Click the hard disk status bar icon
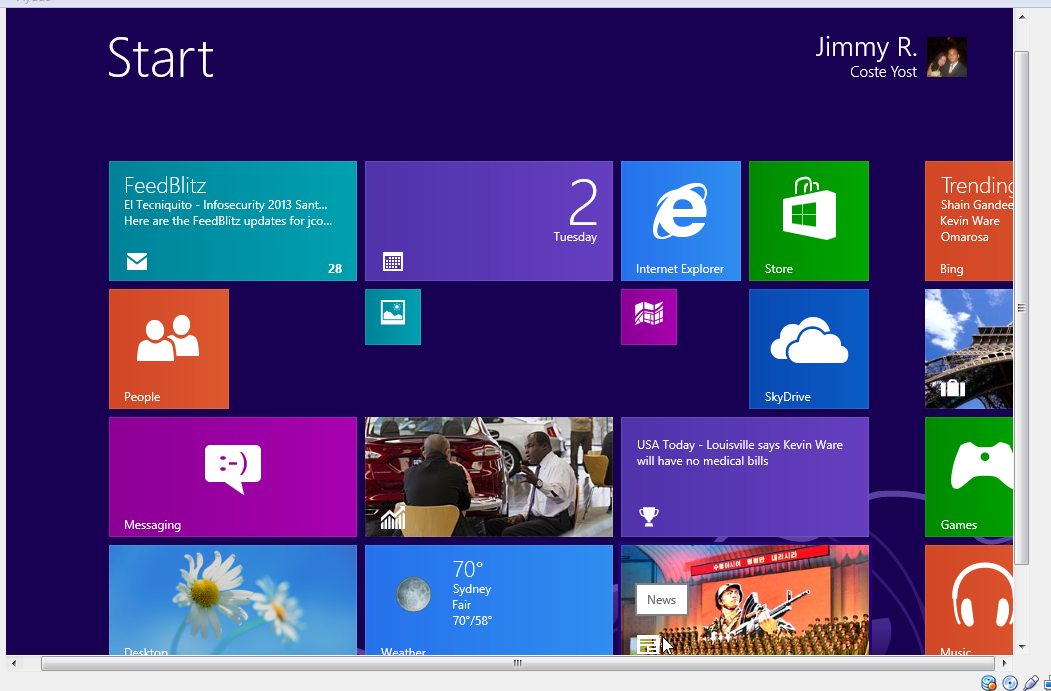 click(x=989, y=683)
